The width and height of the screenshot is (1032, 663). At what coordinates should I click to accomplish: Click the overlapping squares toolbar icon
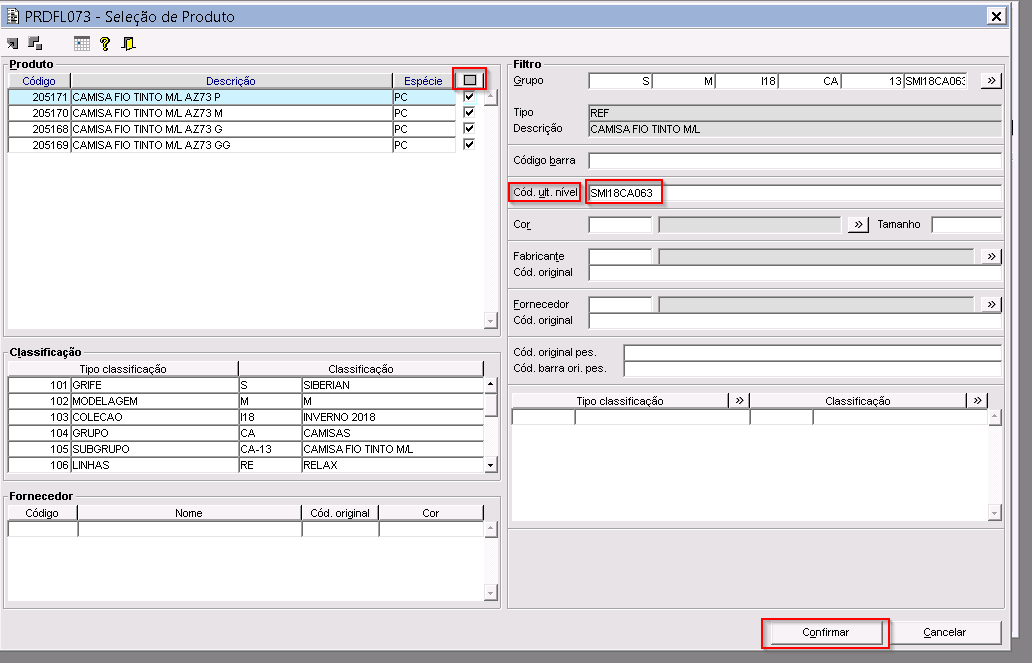[x=36, y=43]
